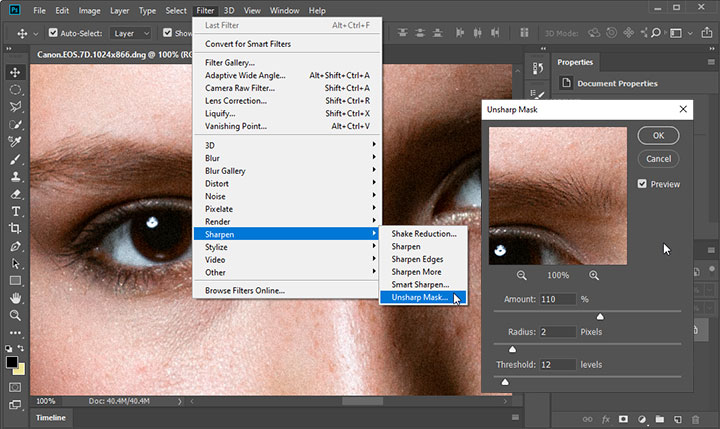Uncheck the Preview checkbox in Unsharp Mask

click(642, 184)
